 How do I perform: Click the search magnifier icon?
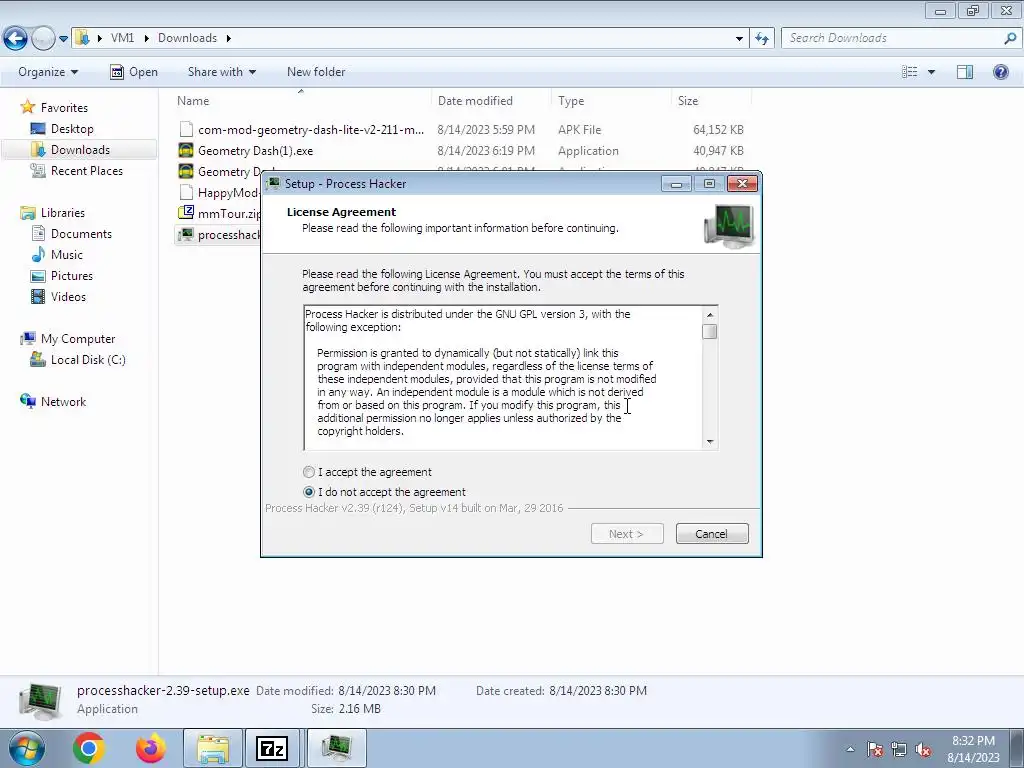tap(1010, 39)
